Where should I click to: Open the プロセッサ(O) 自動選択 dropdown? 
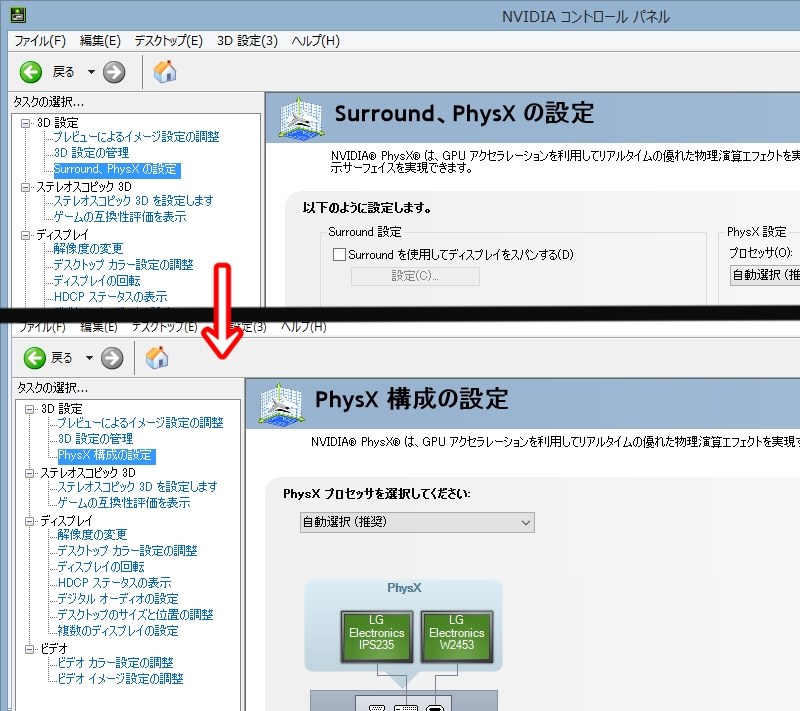[765, 275]
